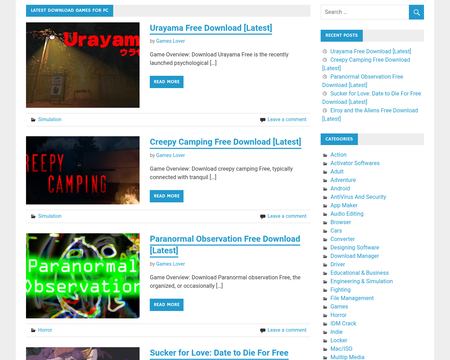
Task: Open the File Management category
Action: 352,298
